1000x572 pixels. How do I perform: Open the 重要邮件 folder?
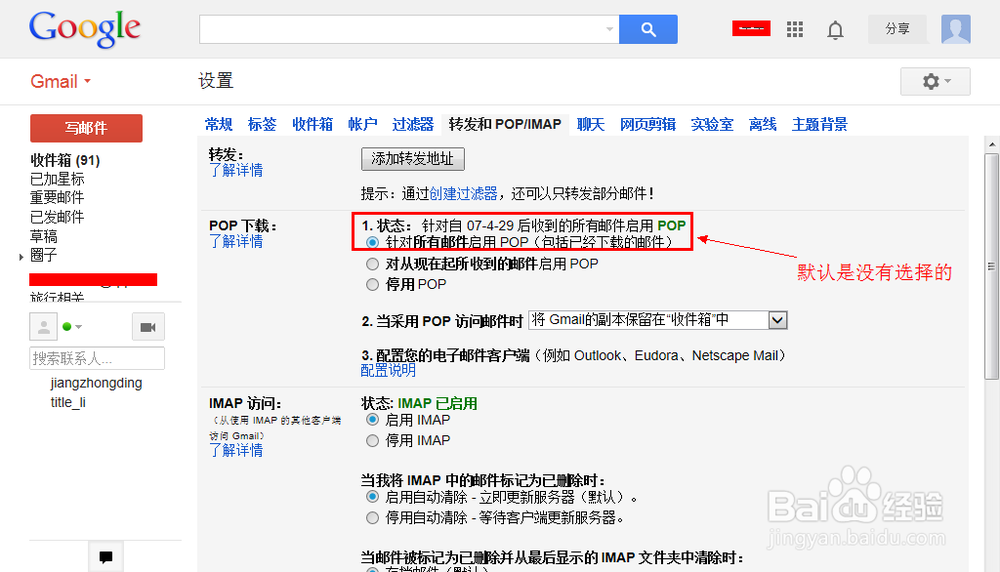(x=57, y=198)
